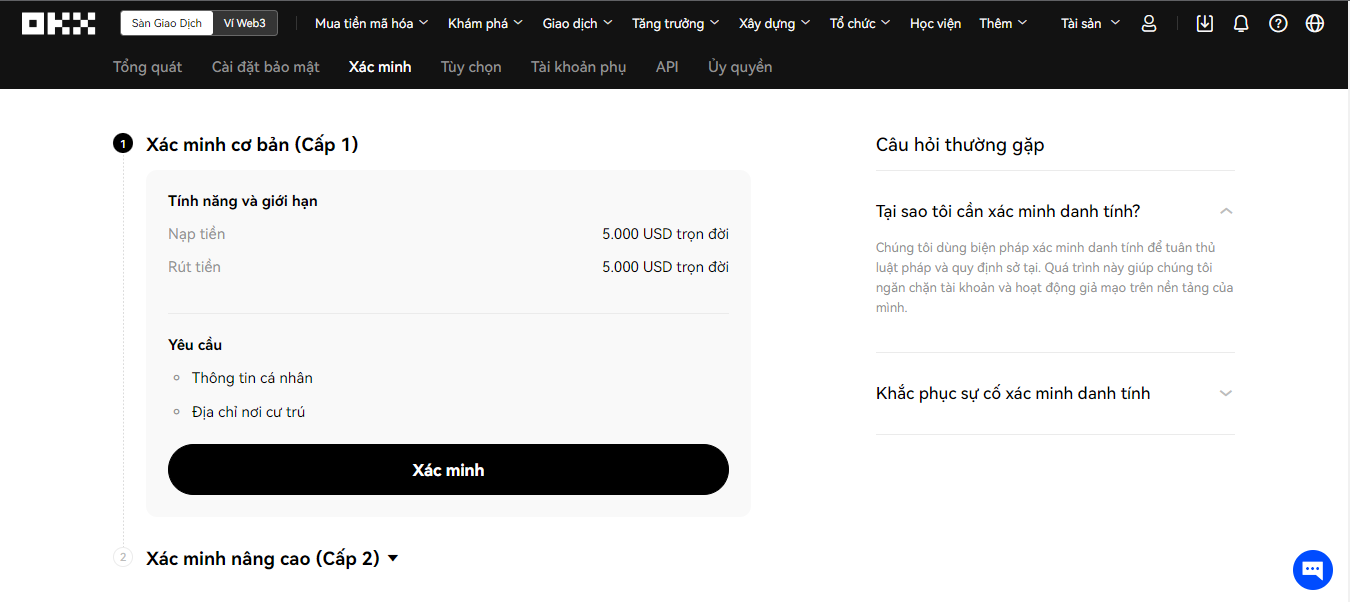Open the API tab

tap(666, 66)
